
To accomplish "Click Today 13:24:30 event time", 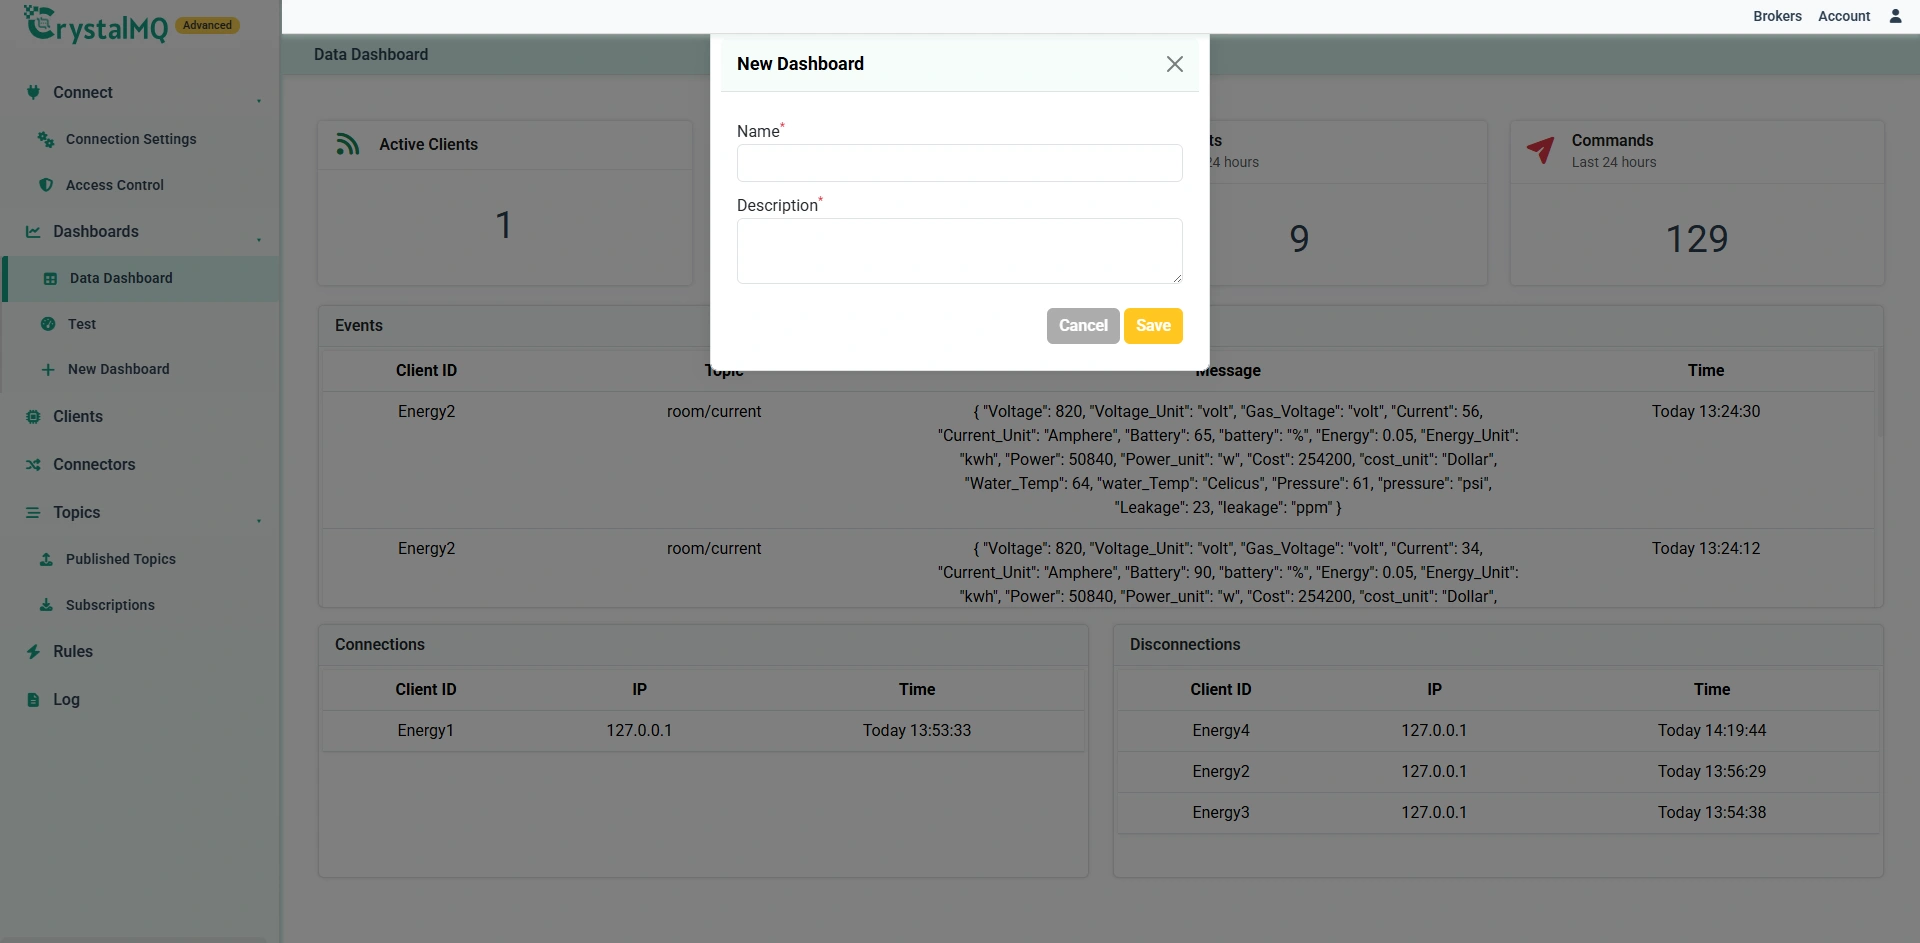I will pos(1706,412).
